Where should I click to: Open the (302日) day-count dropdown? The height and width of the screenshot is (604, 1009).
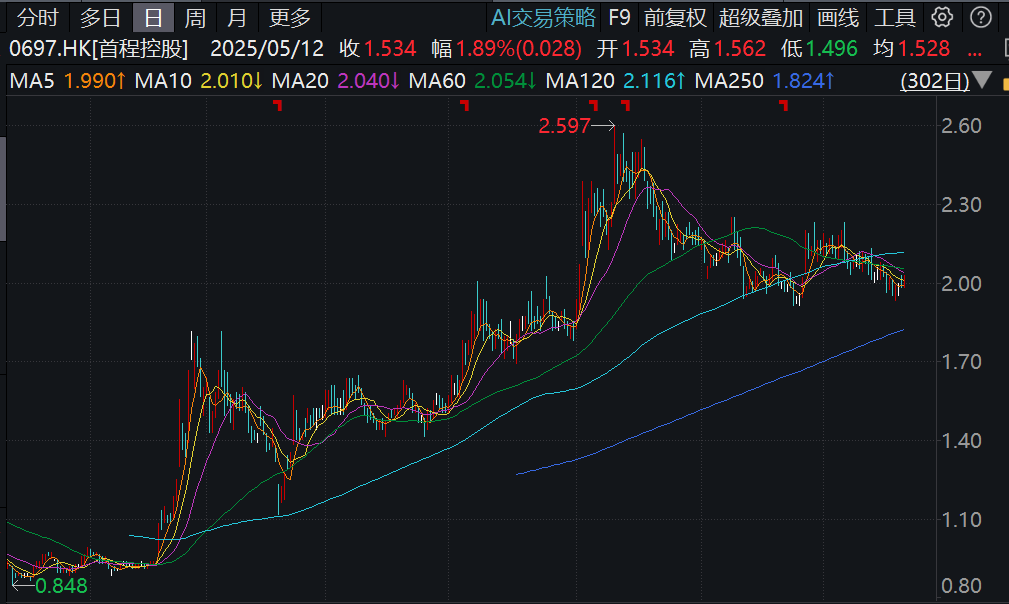pyautogui.click(x=935, y=81)
